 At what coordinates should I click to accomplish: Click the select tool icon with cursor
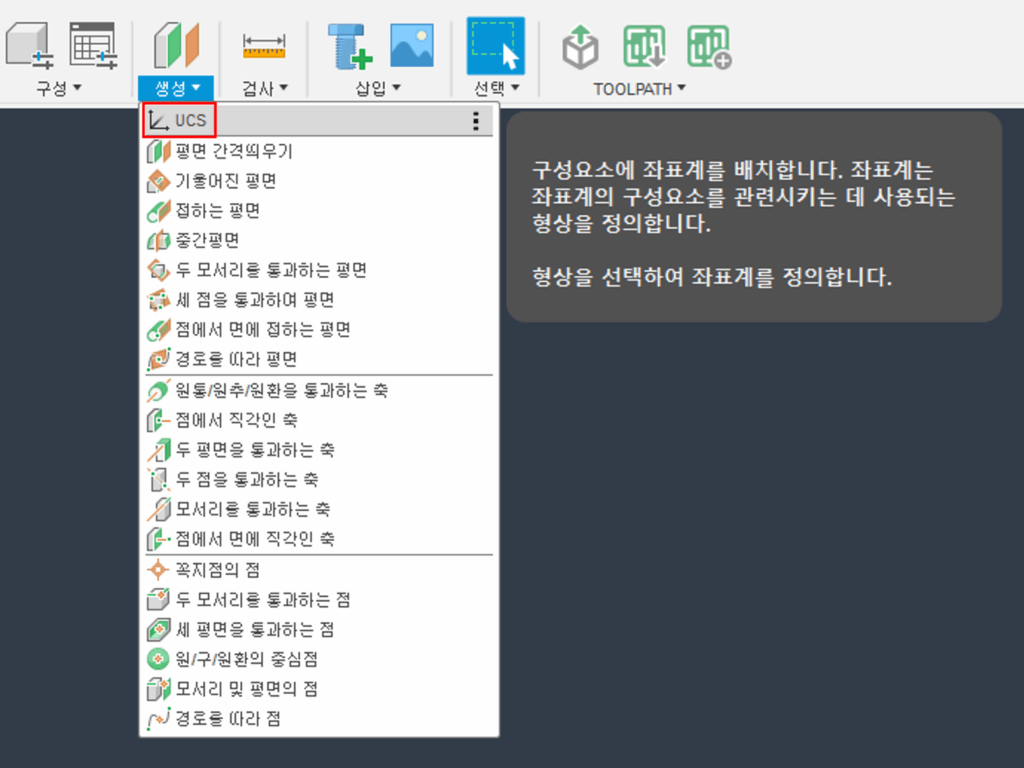(x=495, y=45)
